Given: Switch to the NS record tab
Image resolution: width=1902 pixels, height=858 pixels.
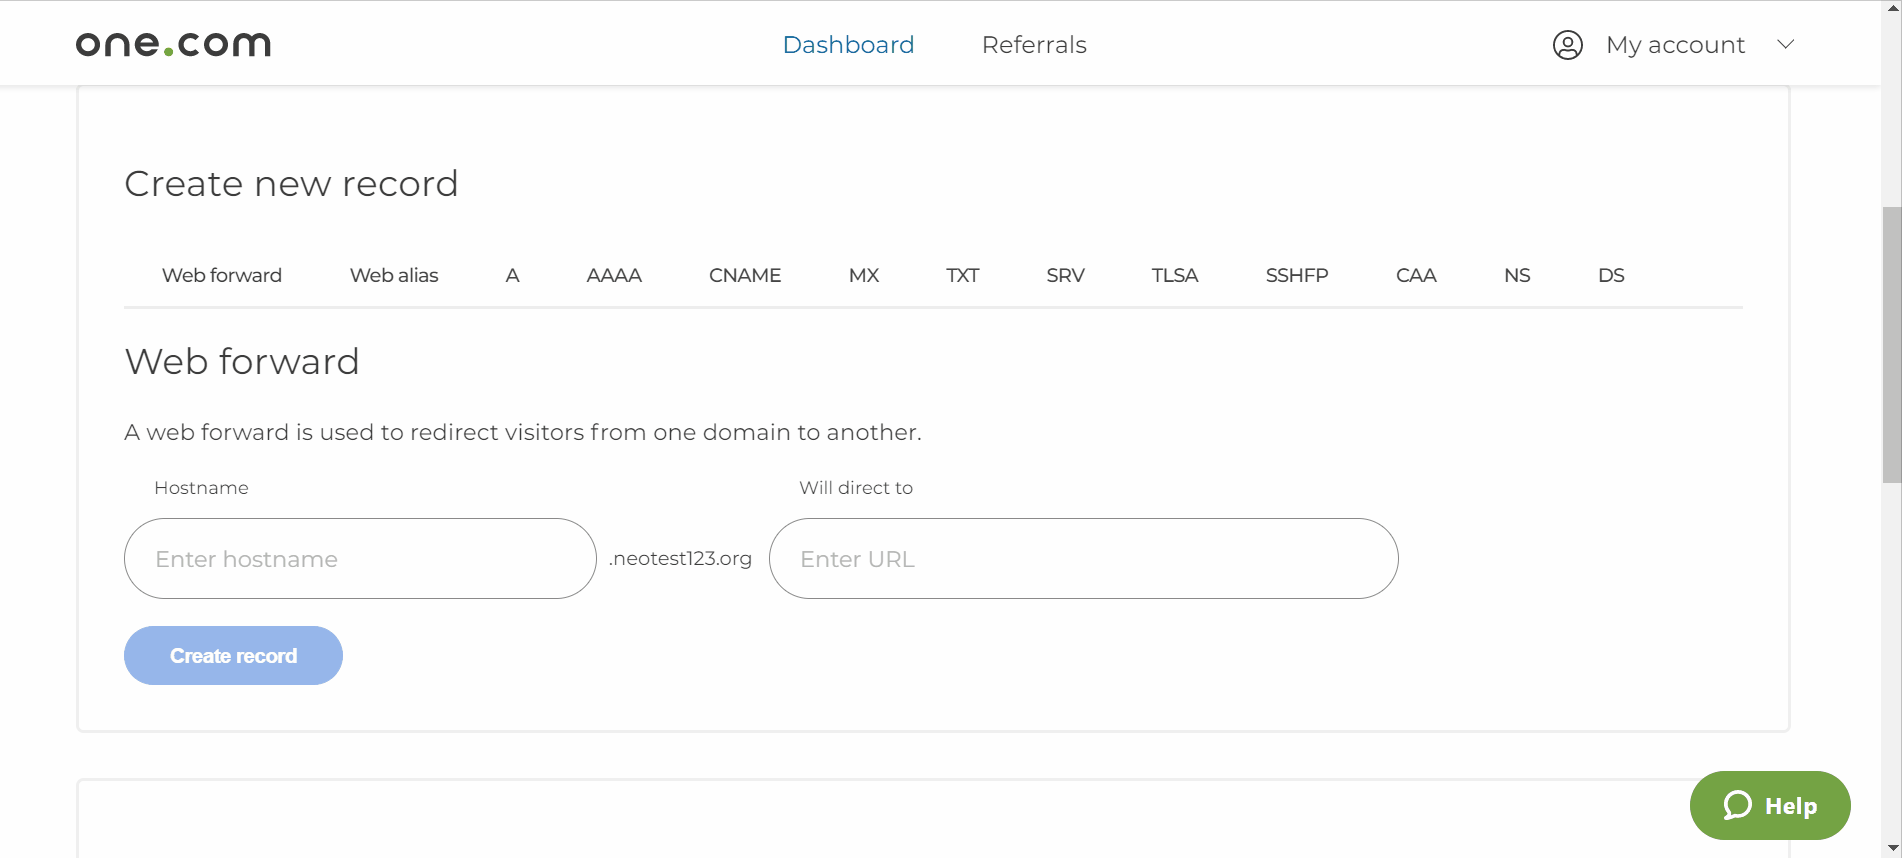Looking at the screenshot, I should click(x=1517, y=275).
